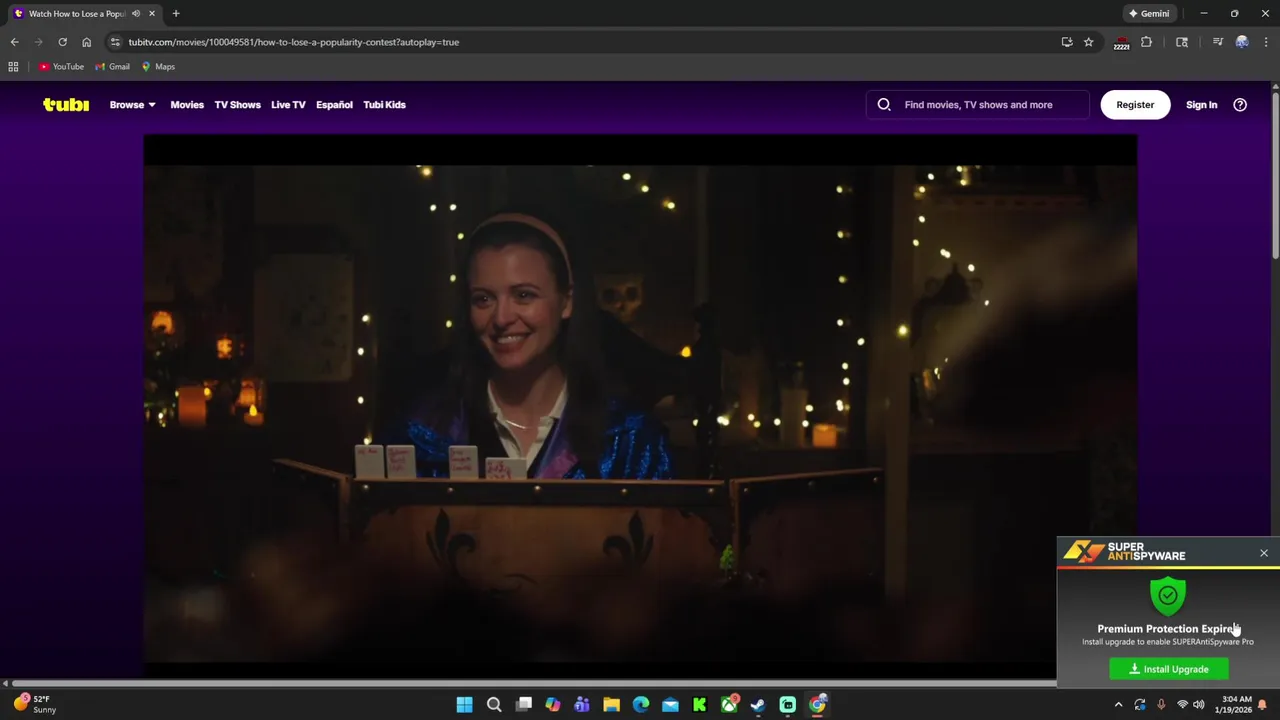This screenshot has height=720, width=1280.
Task: Open Tubi Kids
Action: [384, 104]
